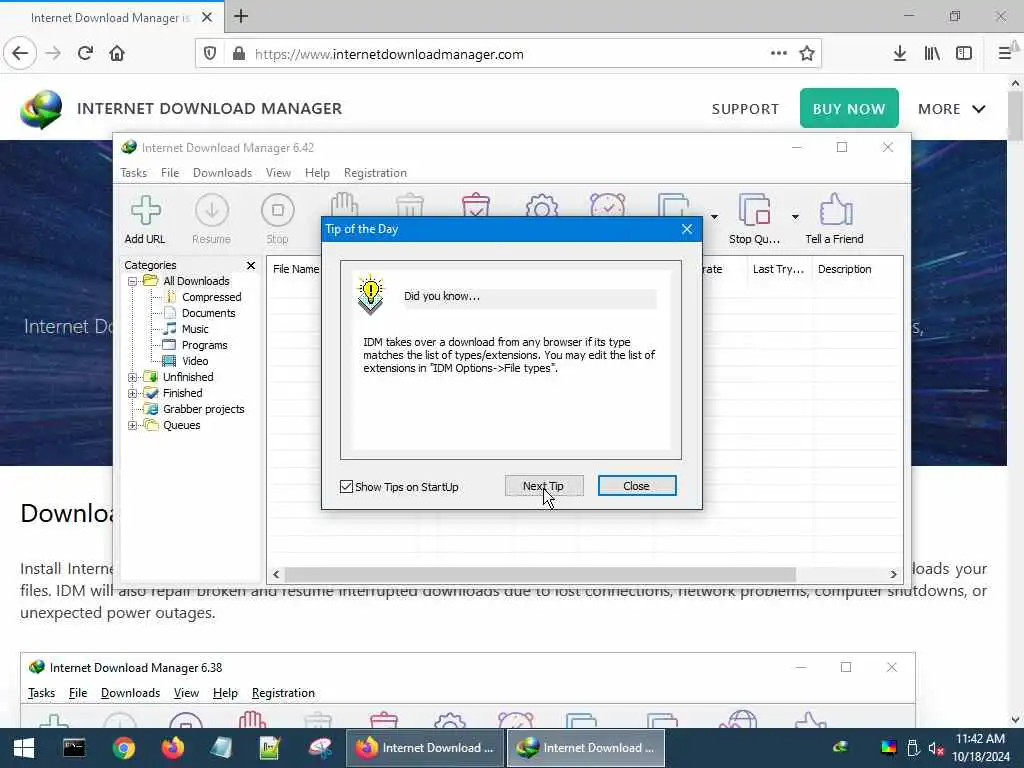Viewport: 1024px width, 768px height.
Task: Reload the page in Firefox
Action: tap(86, 54)
